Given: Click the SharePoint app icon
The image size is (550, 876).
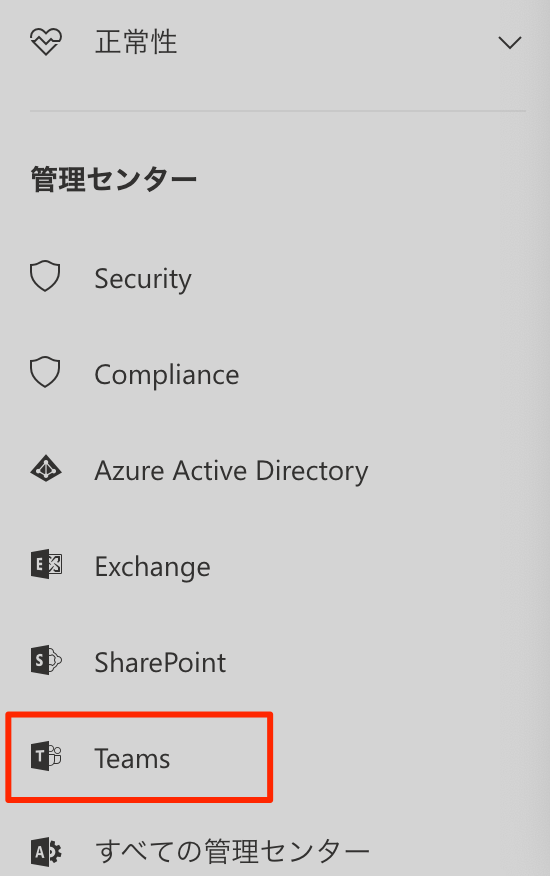Looking at the screenshot, I should [x=46, y=660].
